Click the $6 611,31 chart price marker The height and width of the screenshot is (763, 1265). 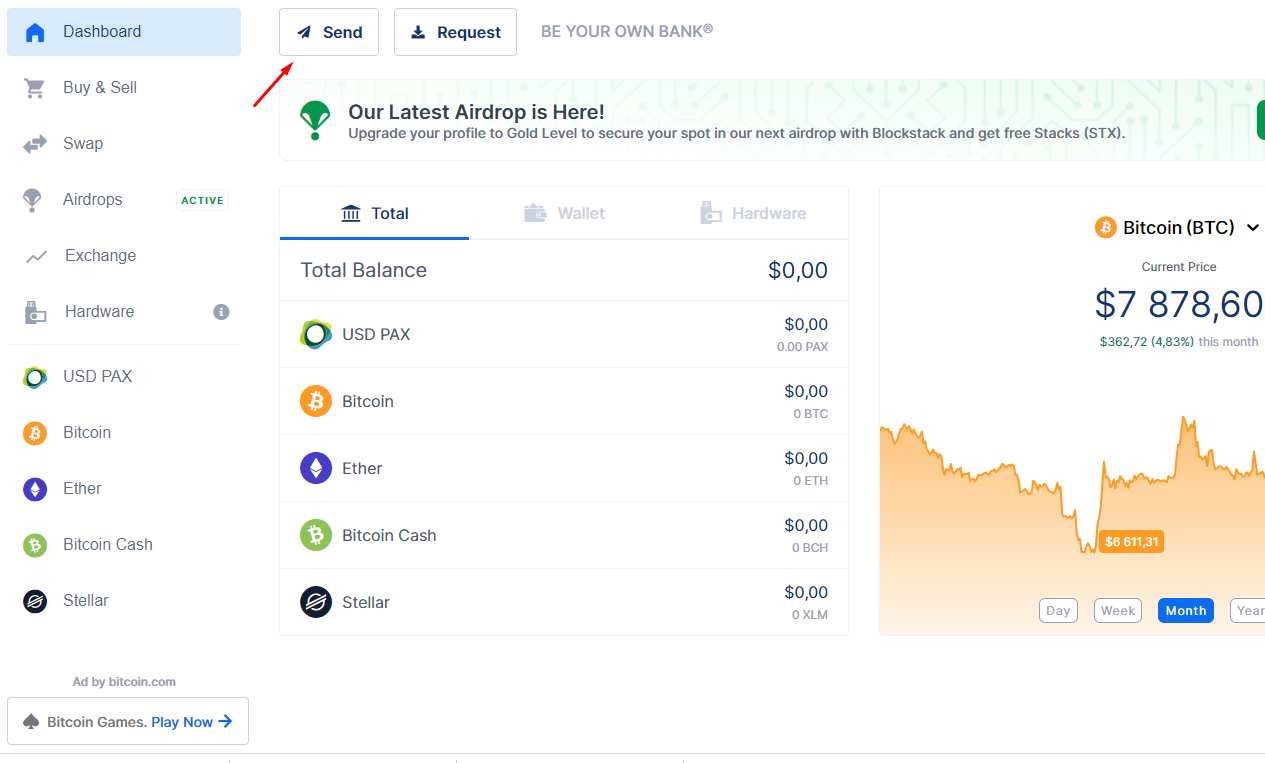tap(1132, 542)
